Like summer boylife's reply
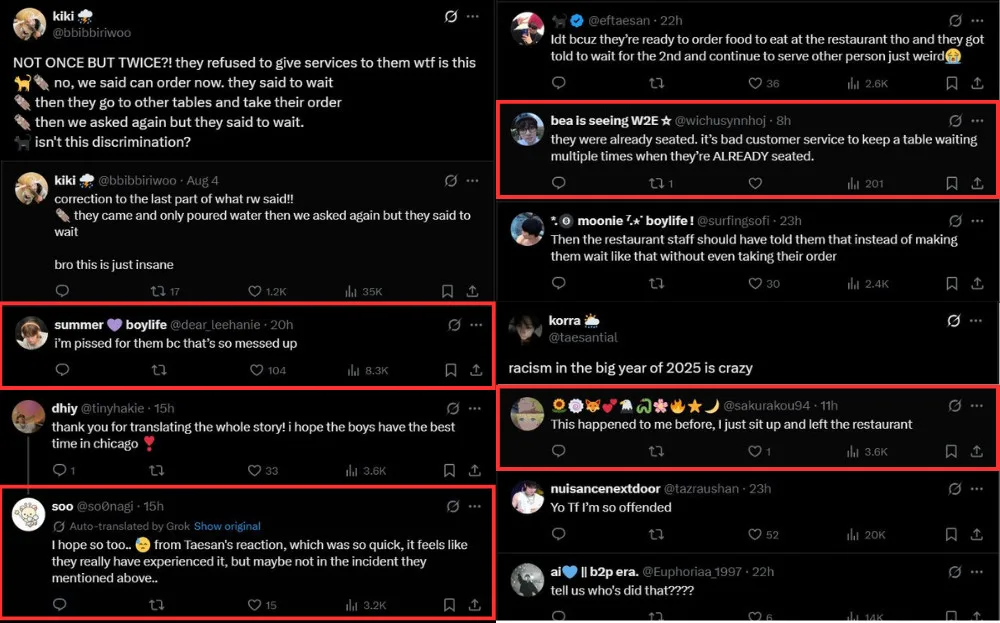Viewport: 1000px width, 623px height. (253, 370)
